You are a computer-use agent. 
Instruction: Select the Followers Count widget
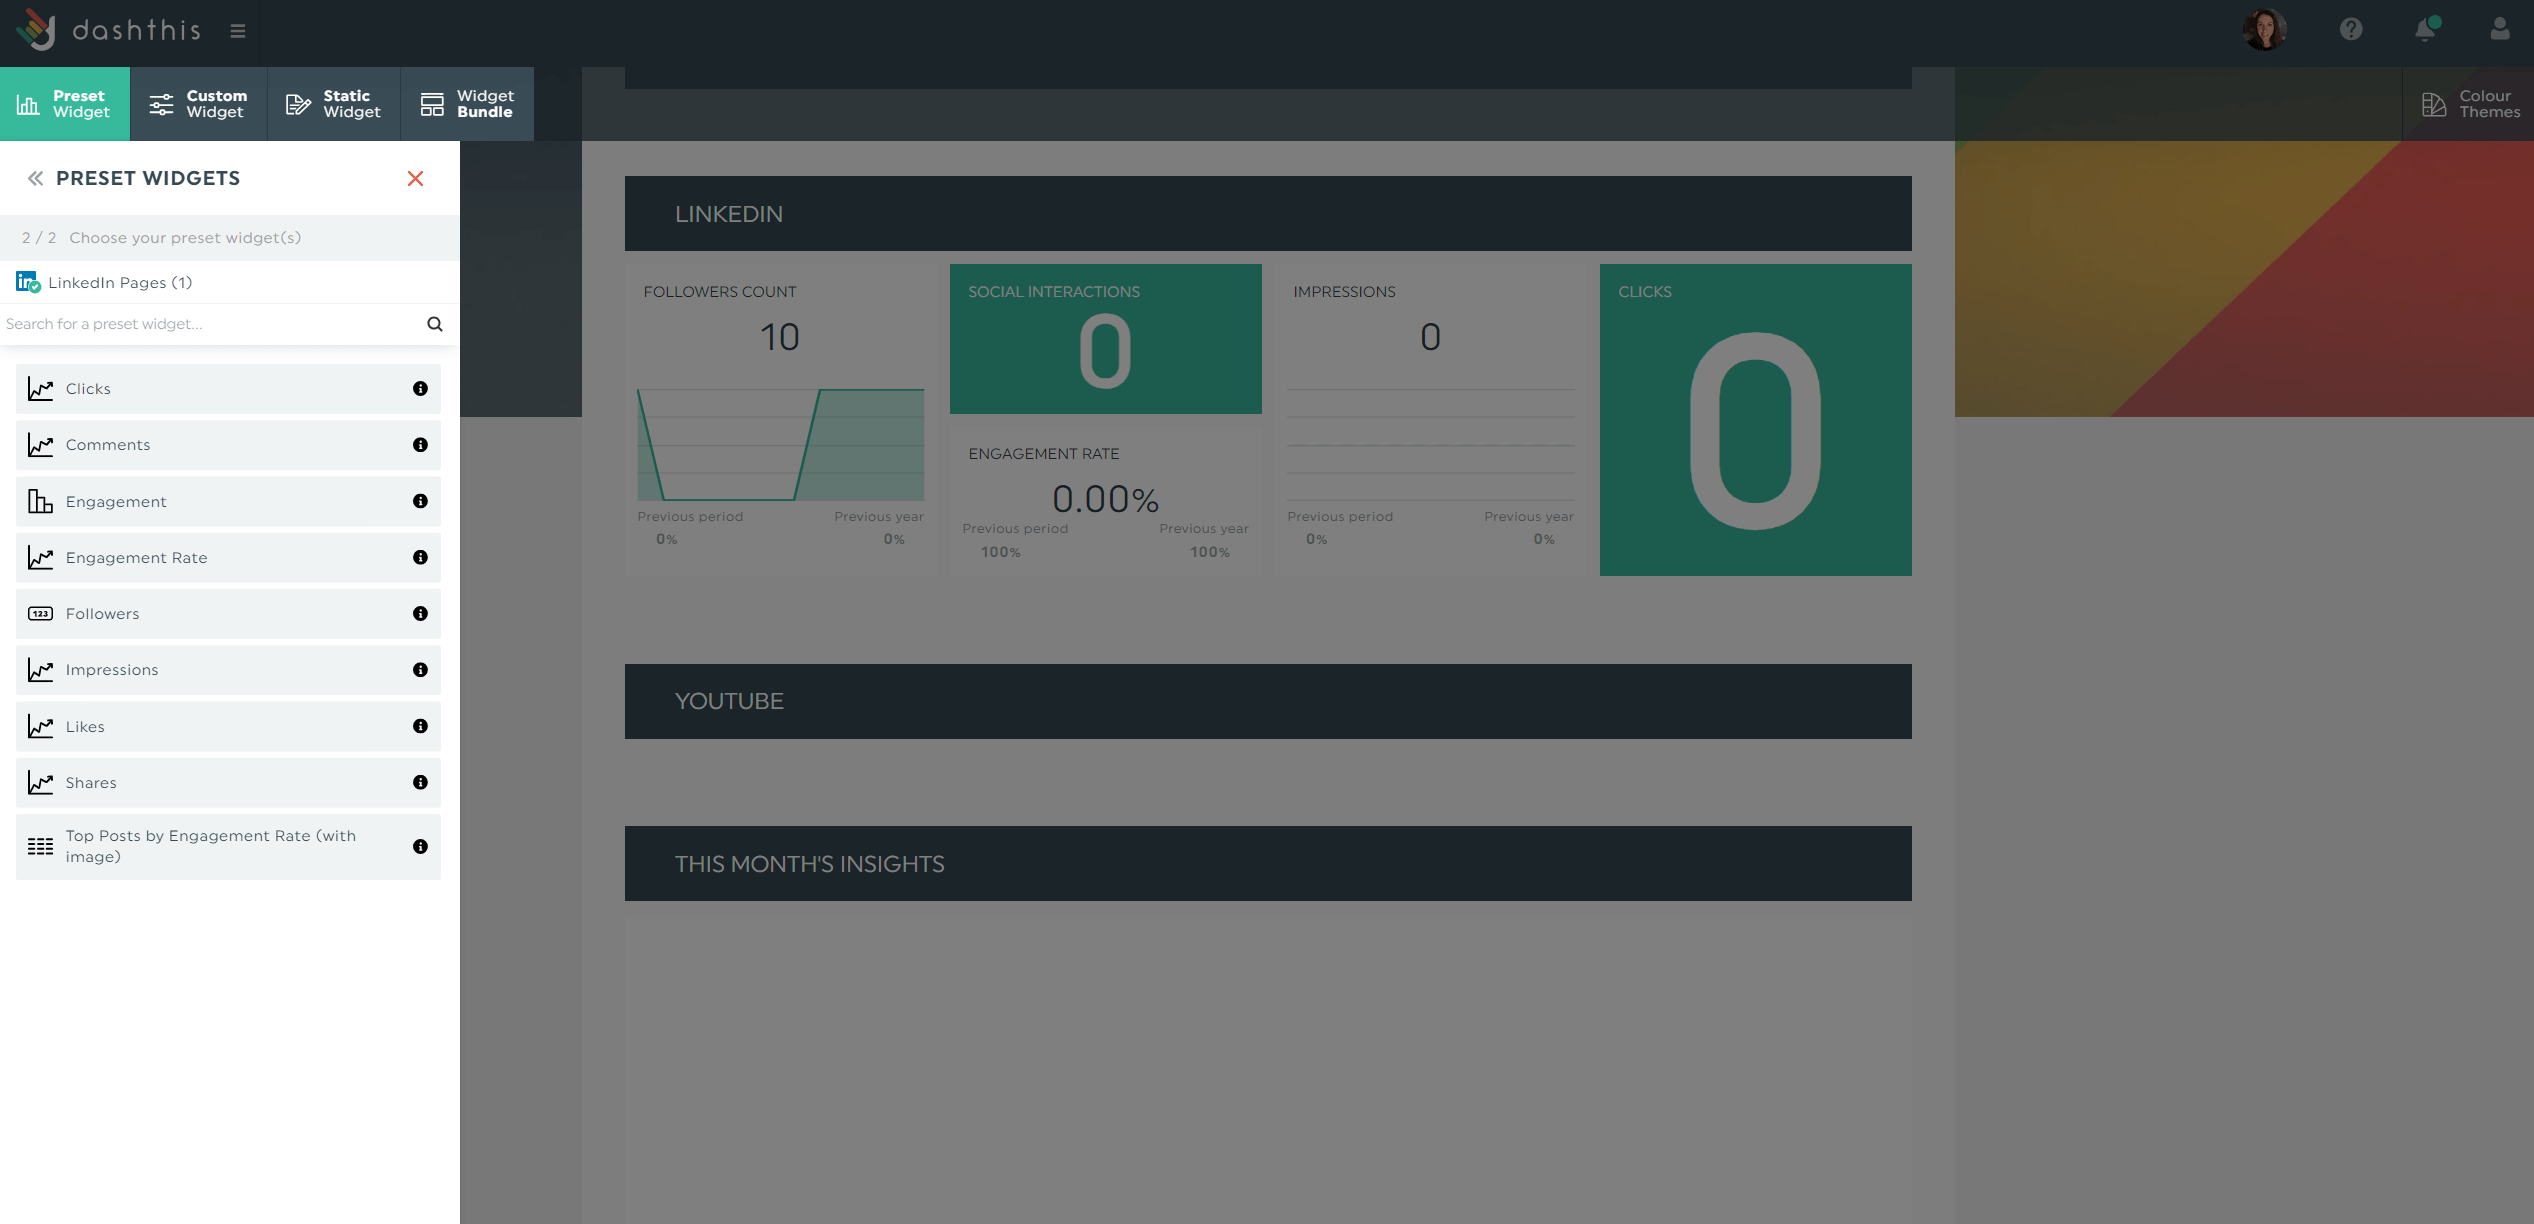781,420
